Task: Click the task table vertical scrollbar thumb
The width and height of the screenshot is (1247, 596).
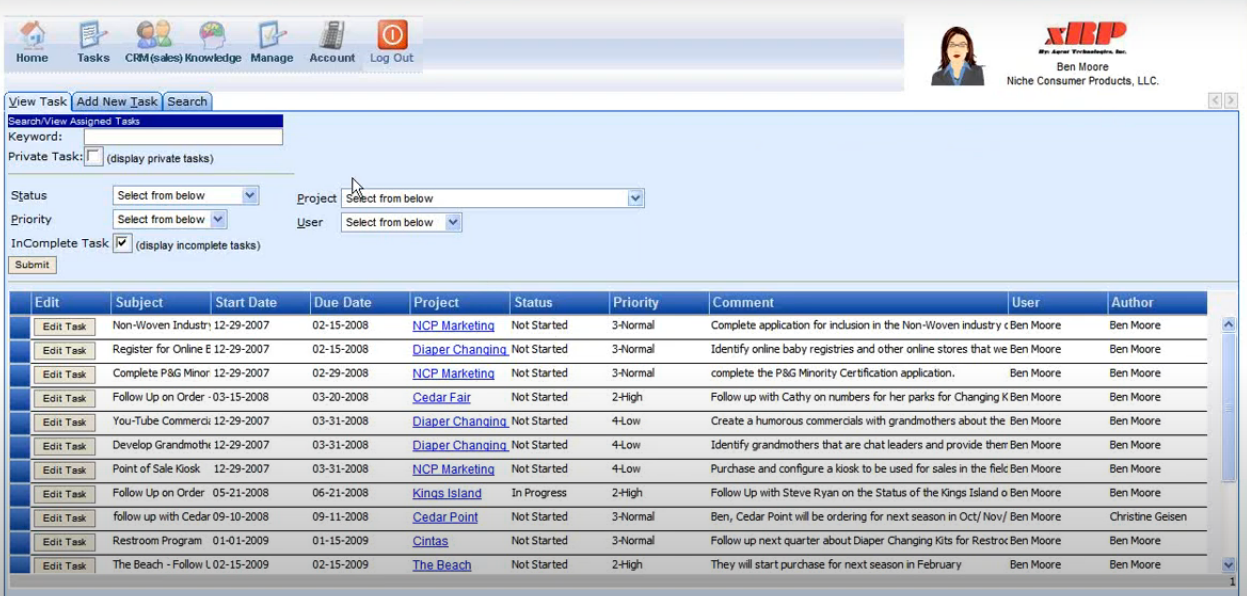Action: pyautogui.click(x=1229, y=407)
